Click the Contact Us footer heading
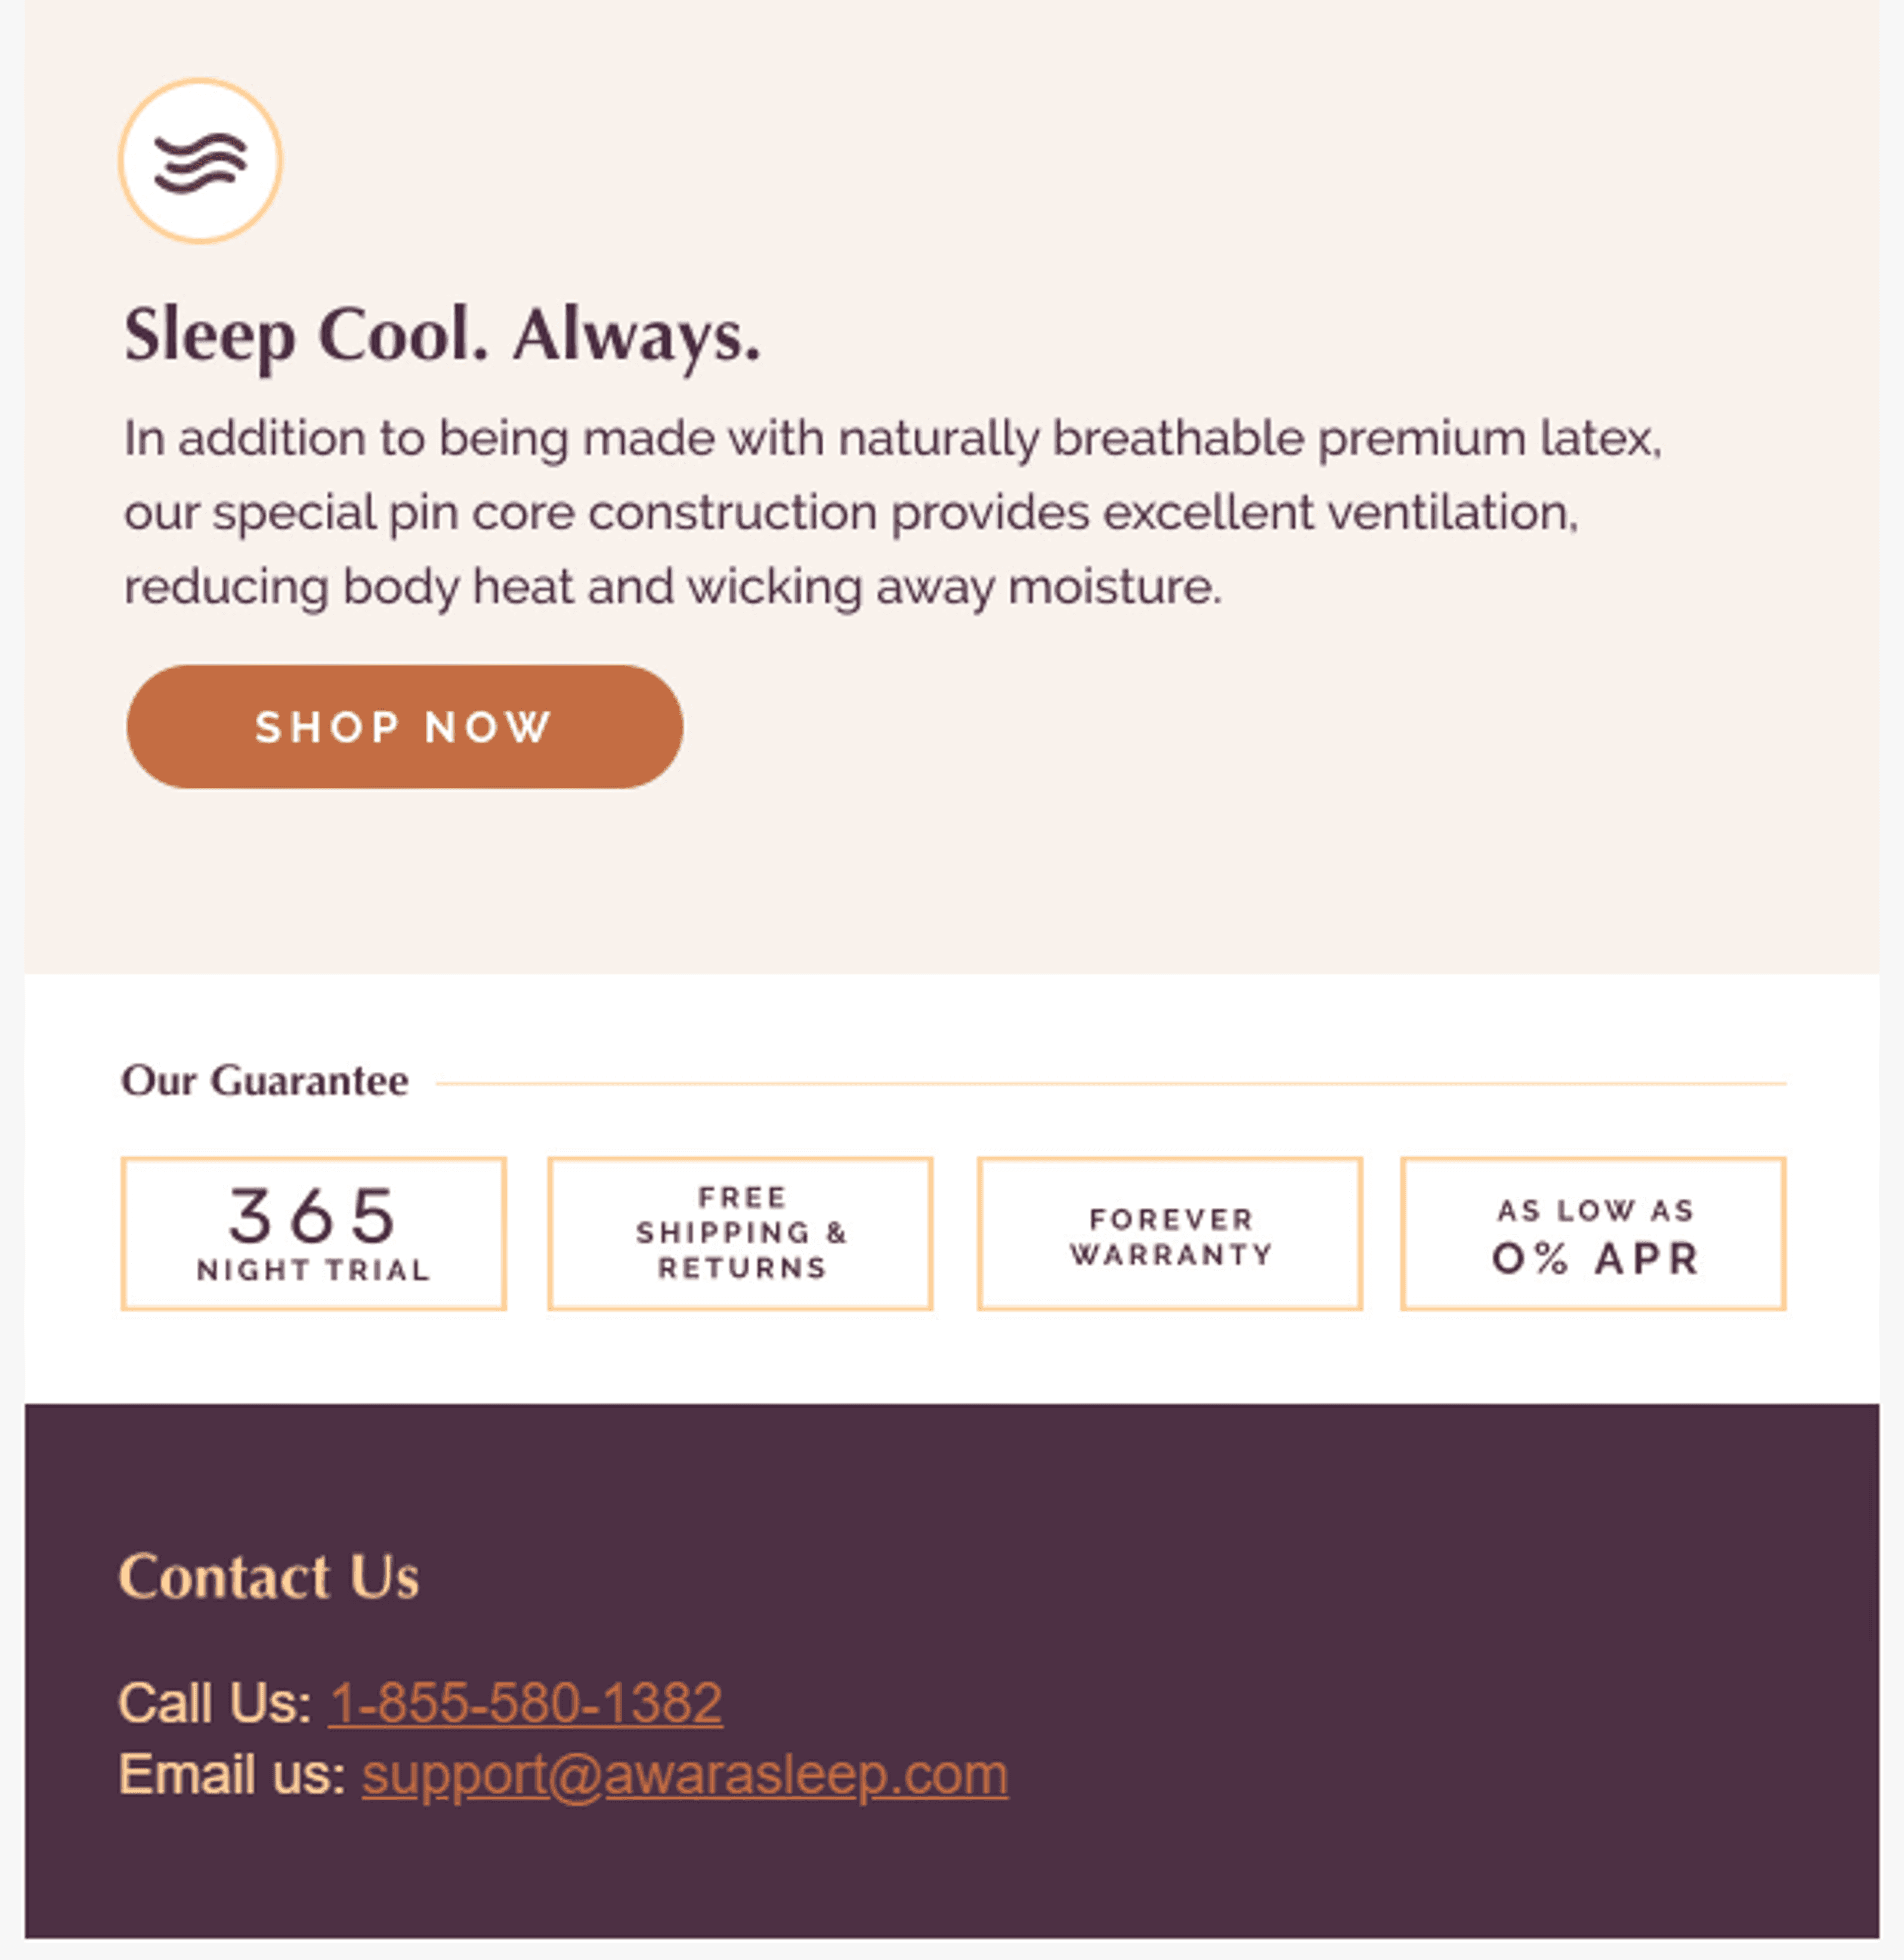 pos(269,1577)
